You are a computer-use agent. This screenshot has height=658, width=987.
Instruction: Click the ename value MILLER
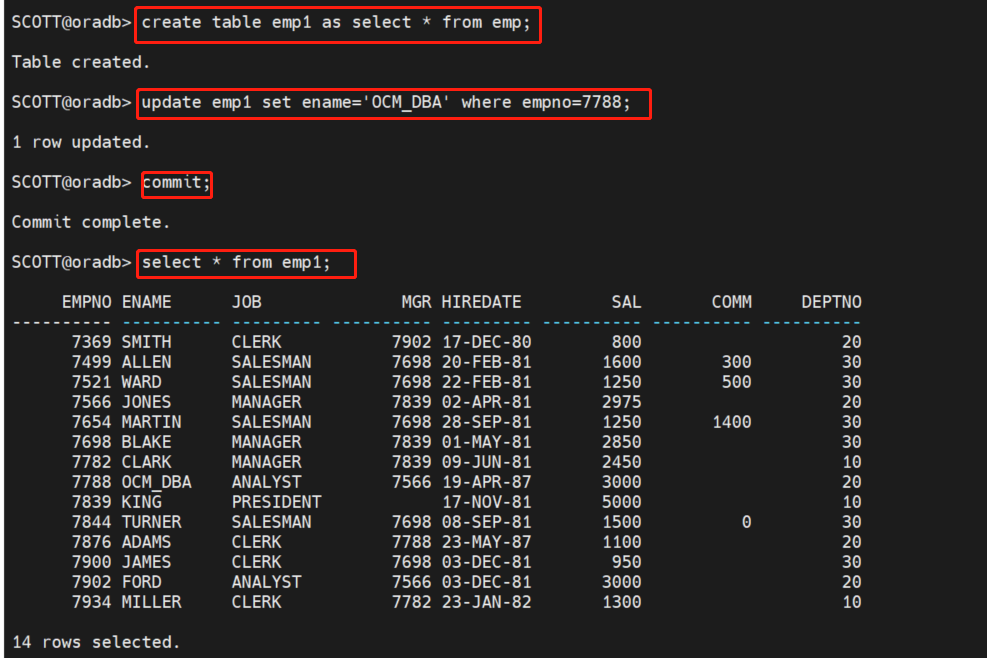tap(151, 602)
